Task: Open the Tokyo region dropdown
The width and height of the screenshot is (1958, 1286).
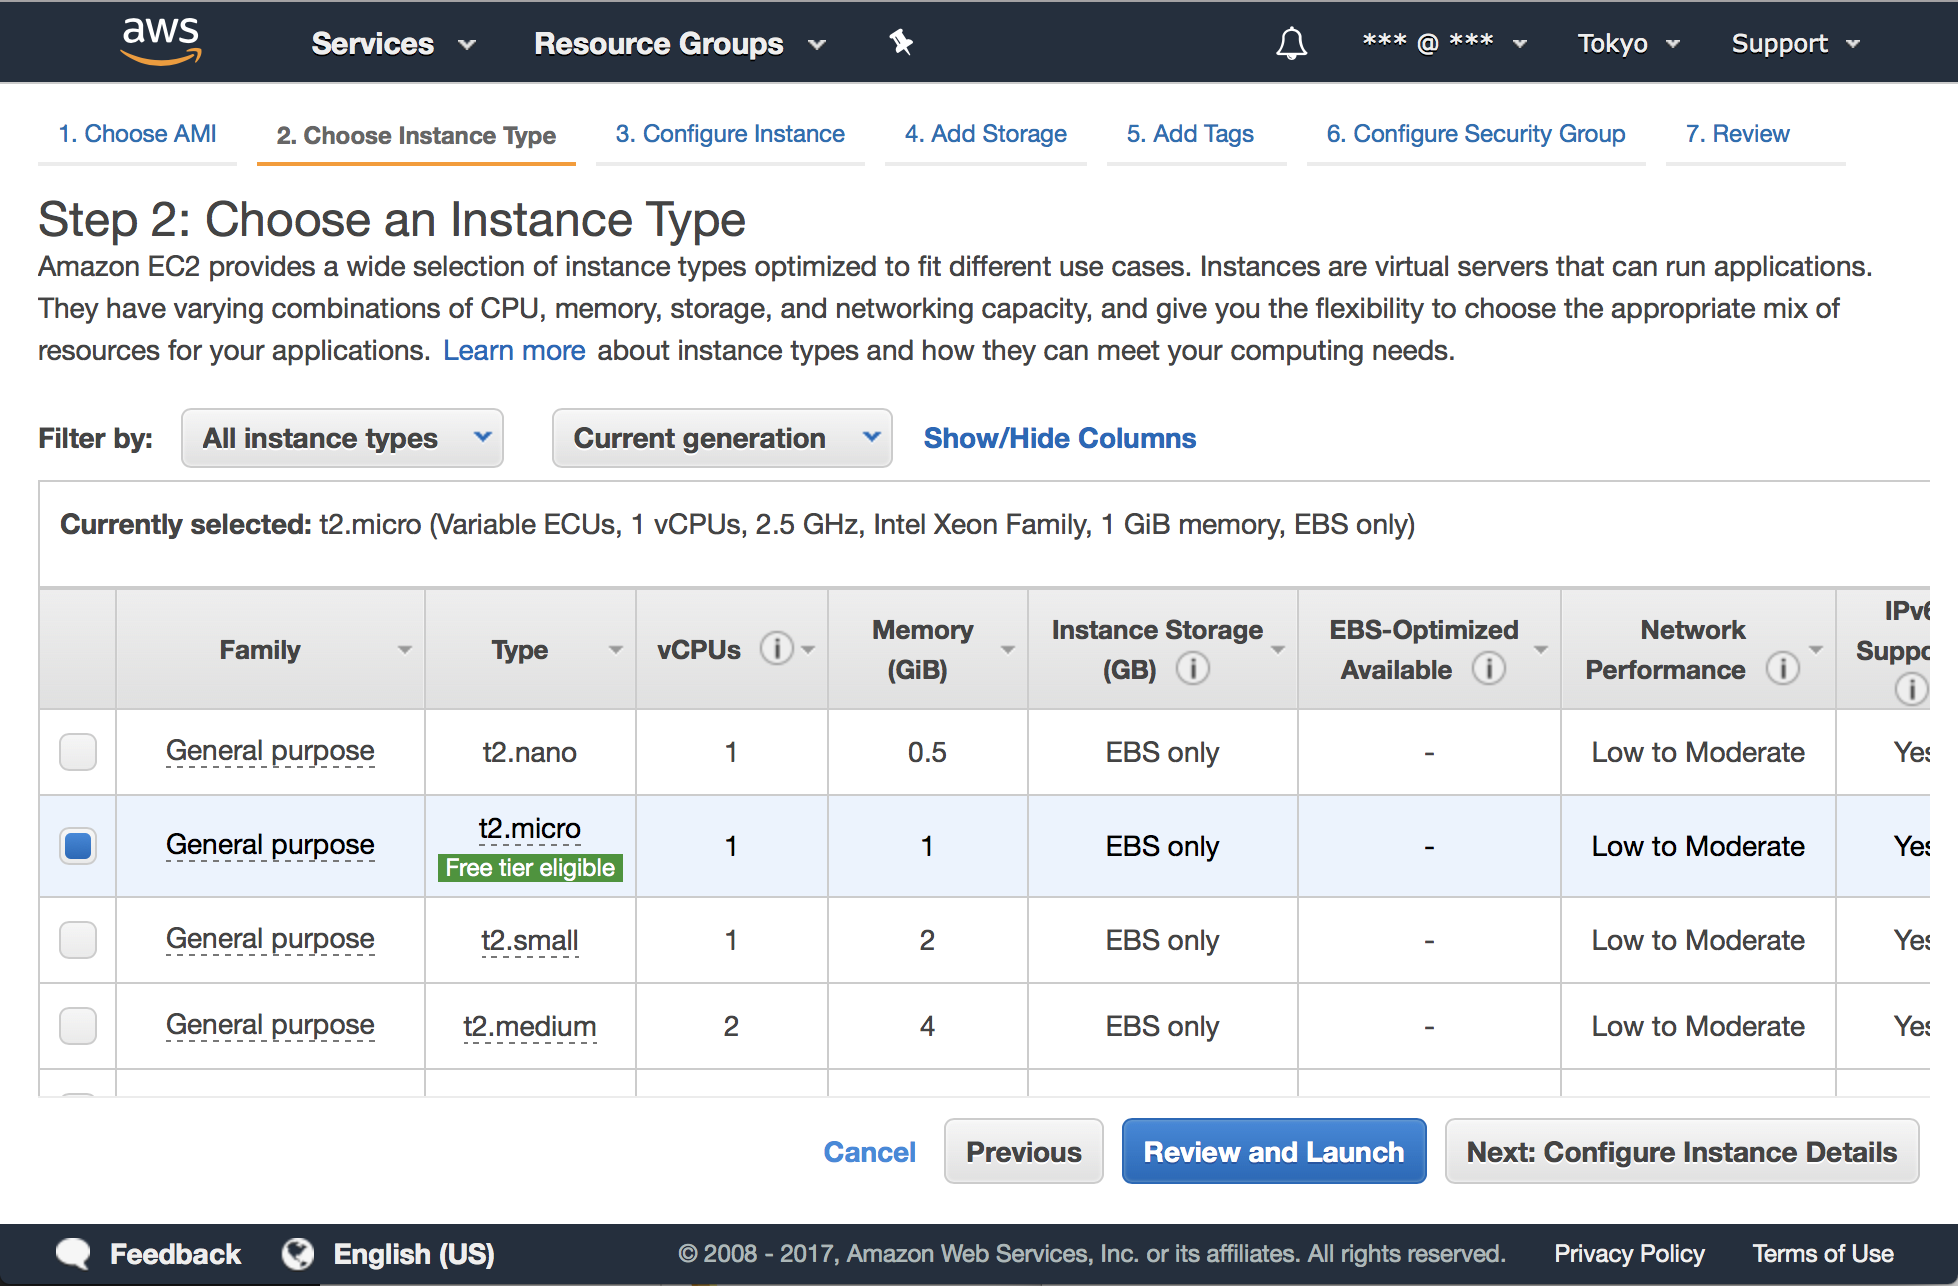Action: (x=1628, y=43)
